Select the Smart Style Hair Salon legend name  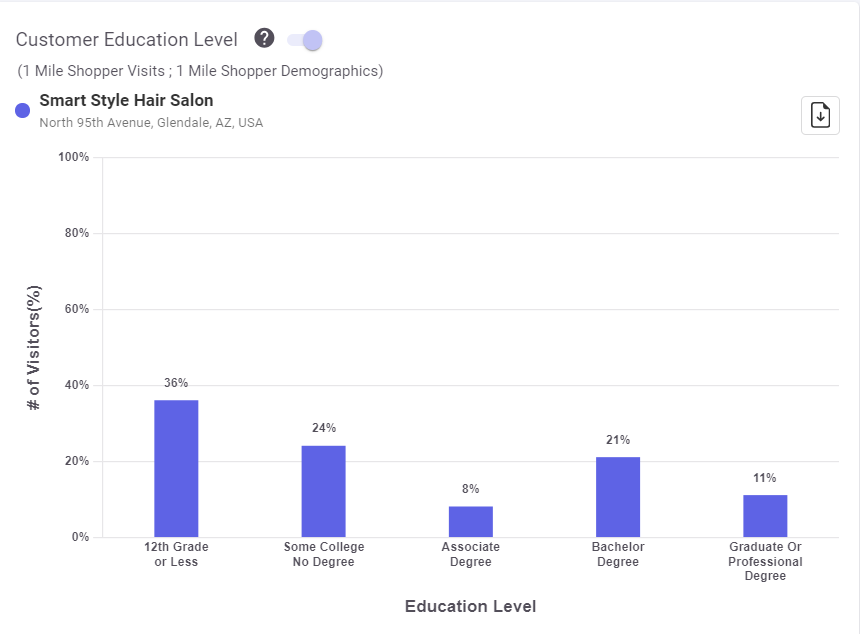[x=126, y=100]
